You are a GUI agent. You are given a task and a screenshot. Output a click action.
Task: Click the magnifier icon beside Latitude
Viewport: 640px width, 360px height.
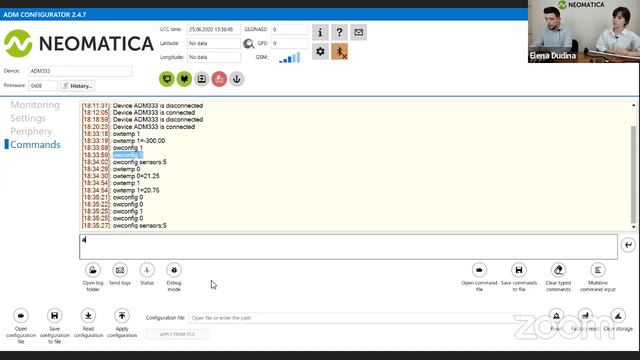[x=248, y=44]
